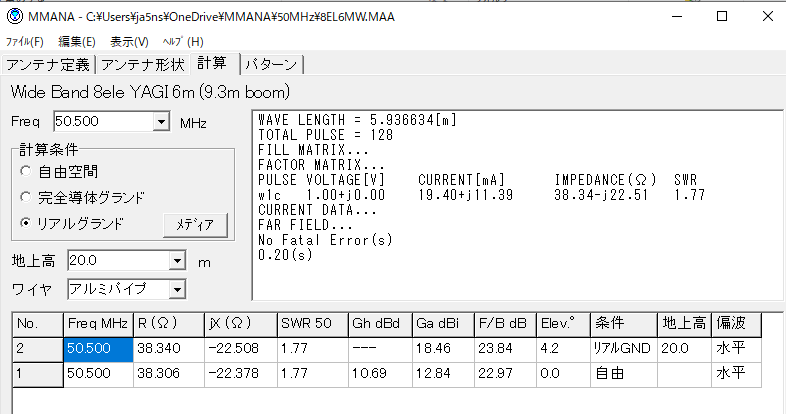The image size is (786, 414).
Task: Click the メディア button
Action: click(196, 224)
